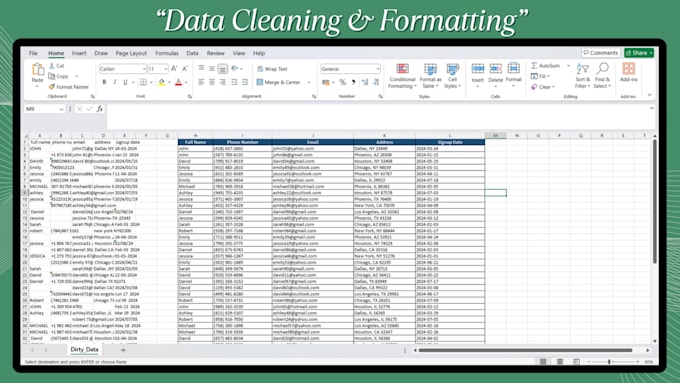Open the Add-ins button

(628, 72)
